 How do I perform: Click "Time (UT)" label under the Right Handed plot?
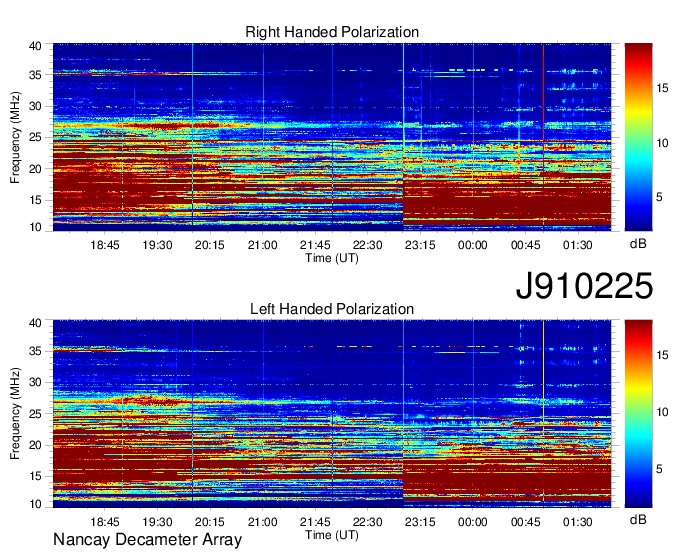coord(332,258)
